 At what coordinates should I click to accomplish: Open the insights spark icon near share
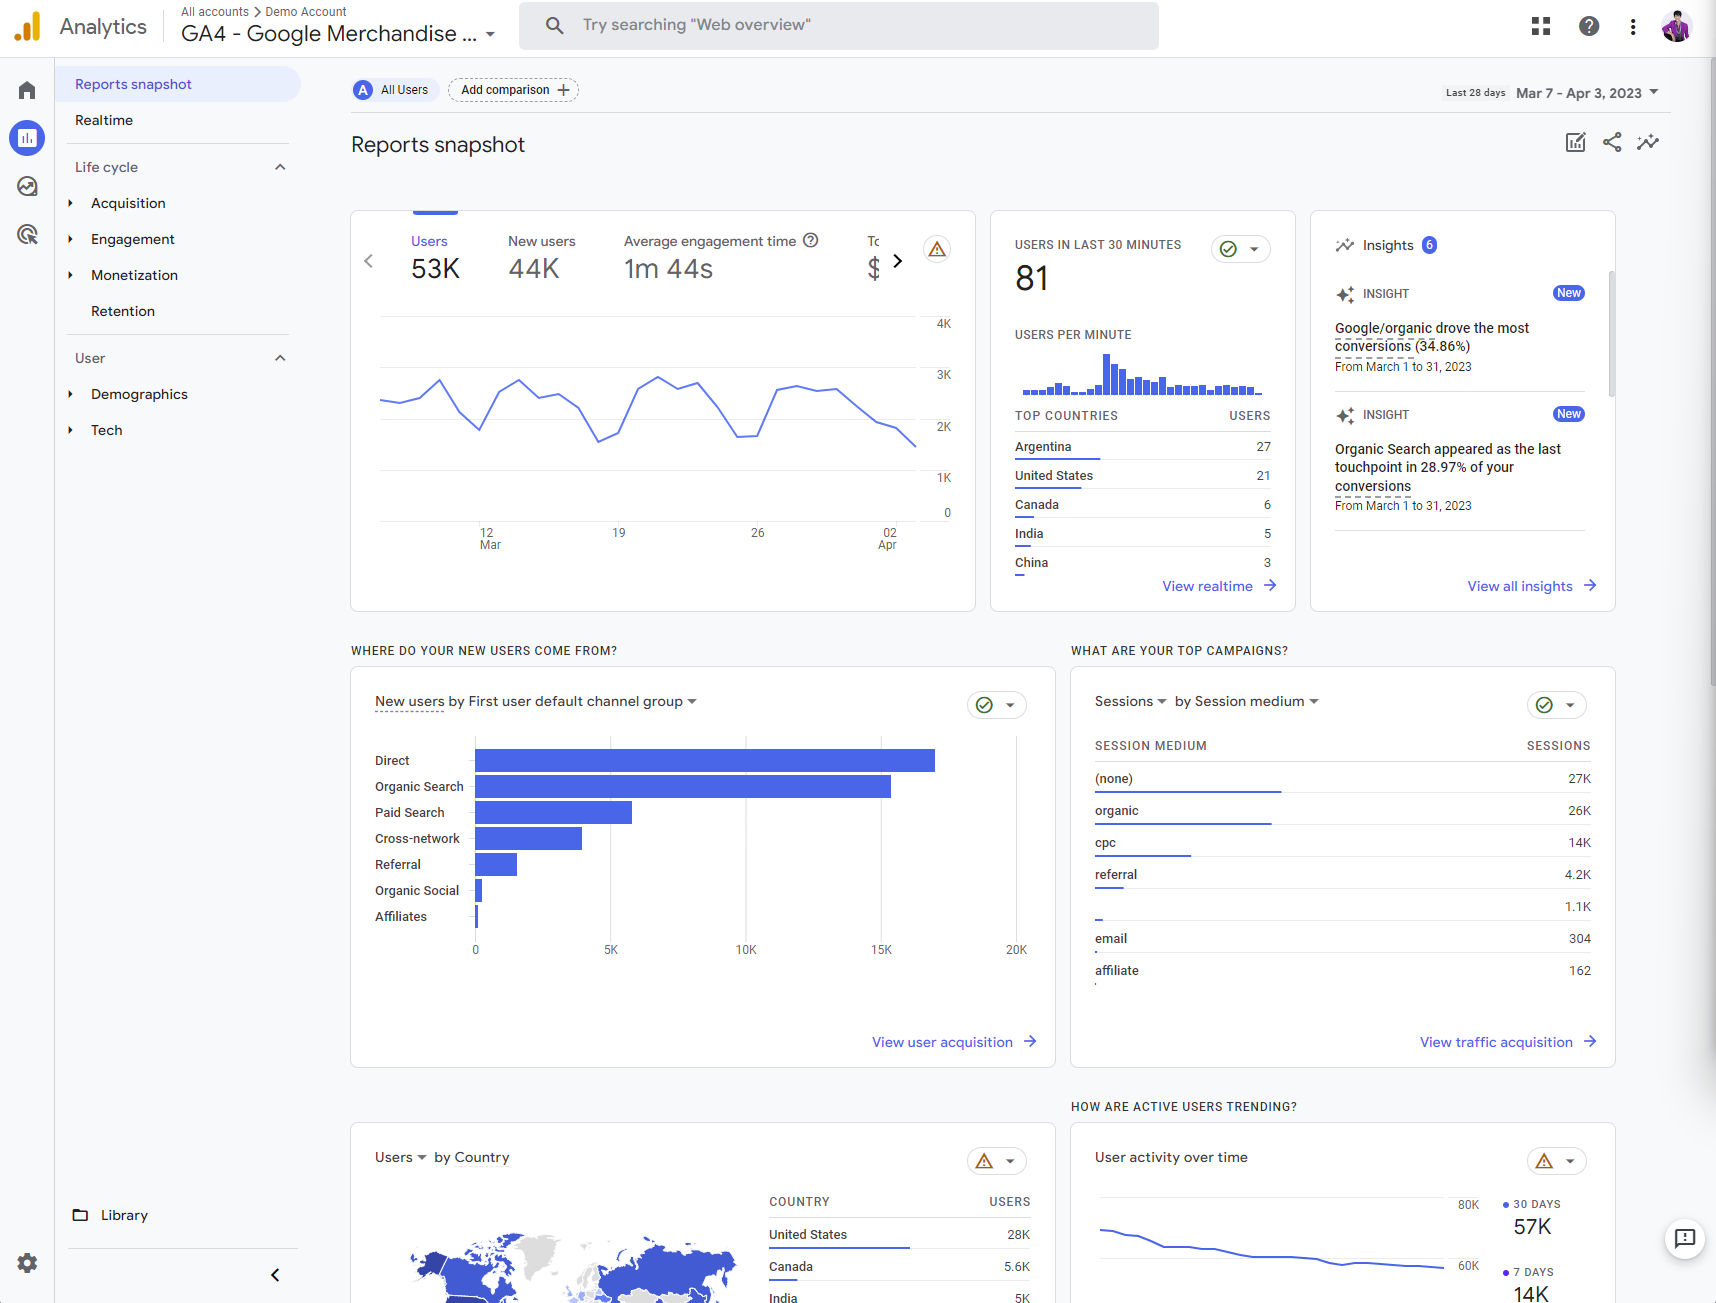click(1648, 142)
